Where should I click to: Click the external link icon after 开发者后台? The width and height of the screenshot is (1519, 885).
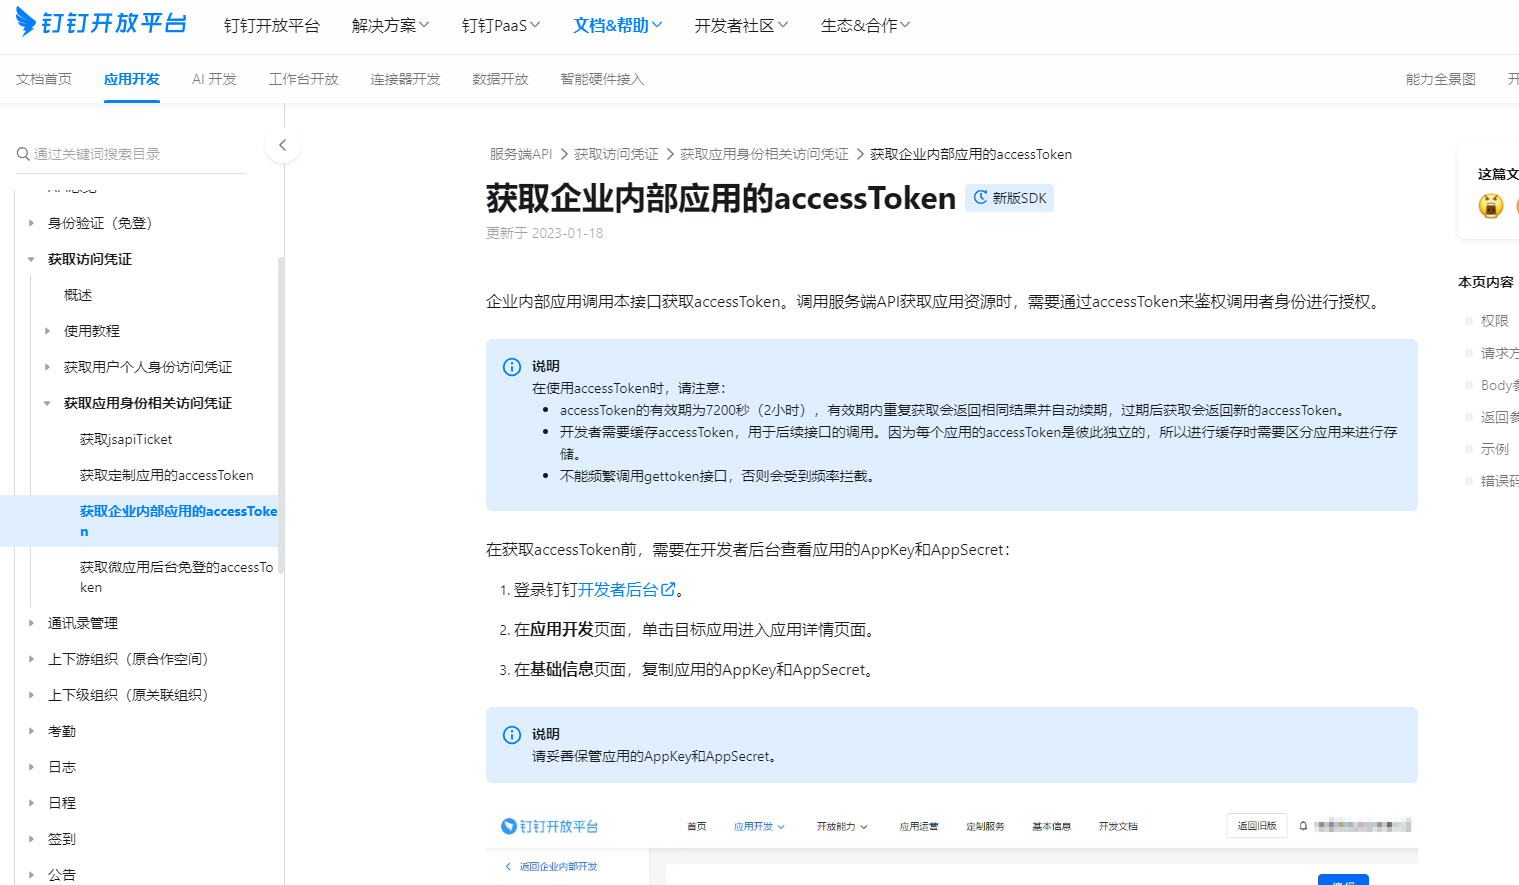pos(668,589)
